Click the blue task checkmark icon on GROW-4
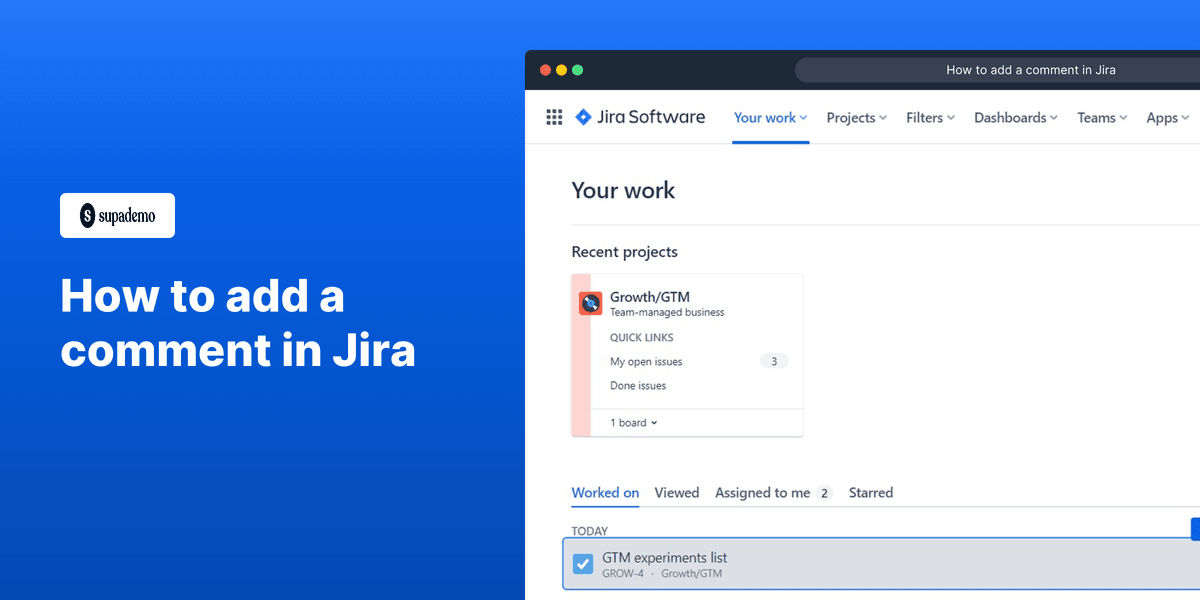 point(583,563)
